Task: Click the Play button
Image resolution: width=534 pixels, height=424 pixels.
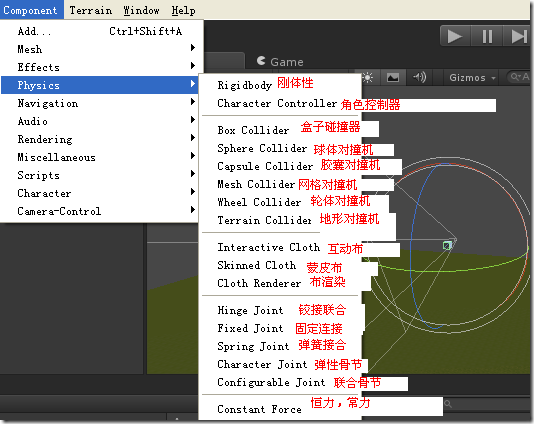Action: pyautogui.click(x=455, y=36)
